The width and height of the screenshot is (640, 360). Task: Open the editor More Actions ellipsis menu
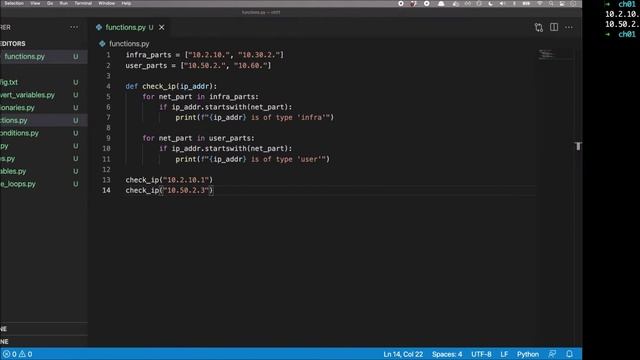pos(569,27)
